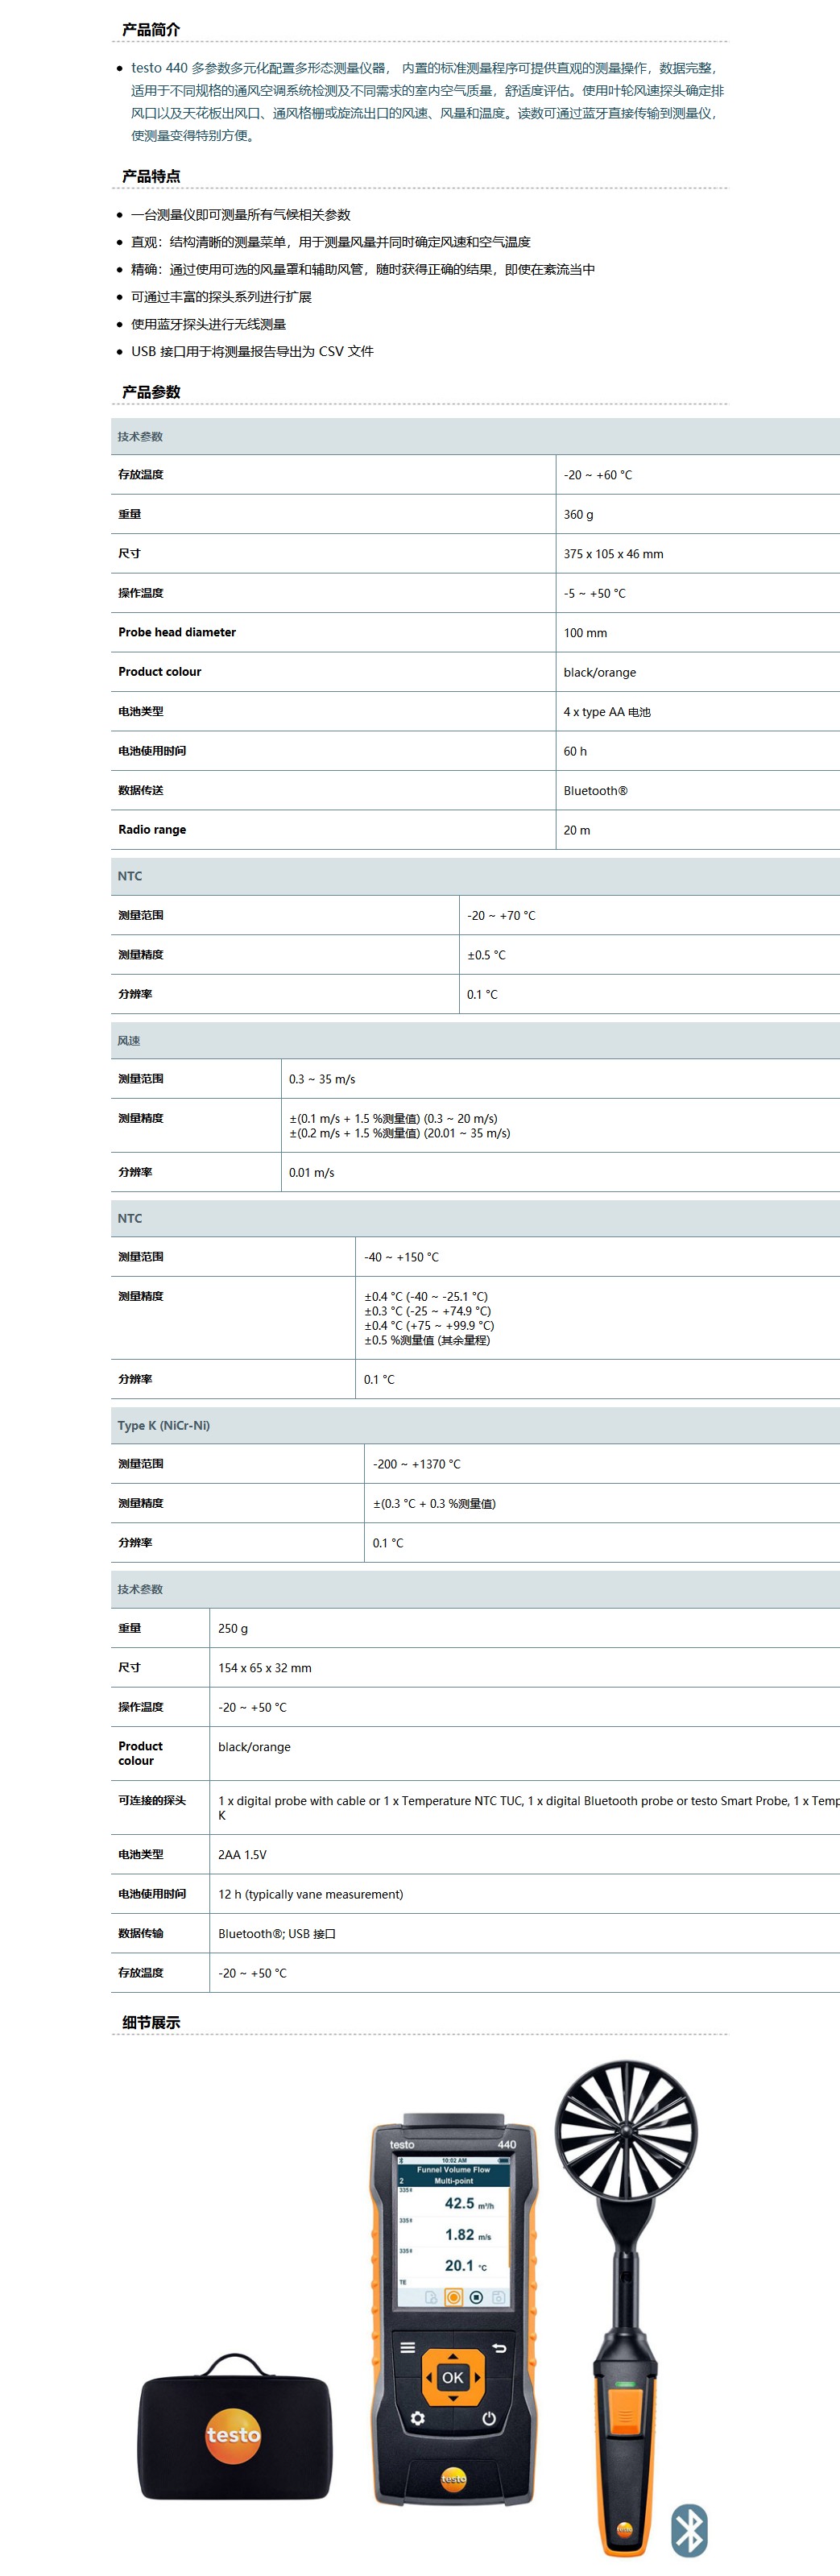Click the operating temperature value -5 ~ +50 °C

(x=595, y=593)
